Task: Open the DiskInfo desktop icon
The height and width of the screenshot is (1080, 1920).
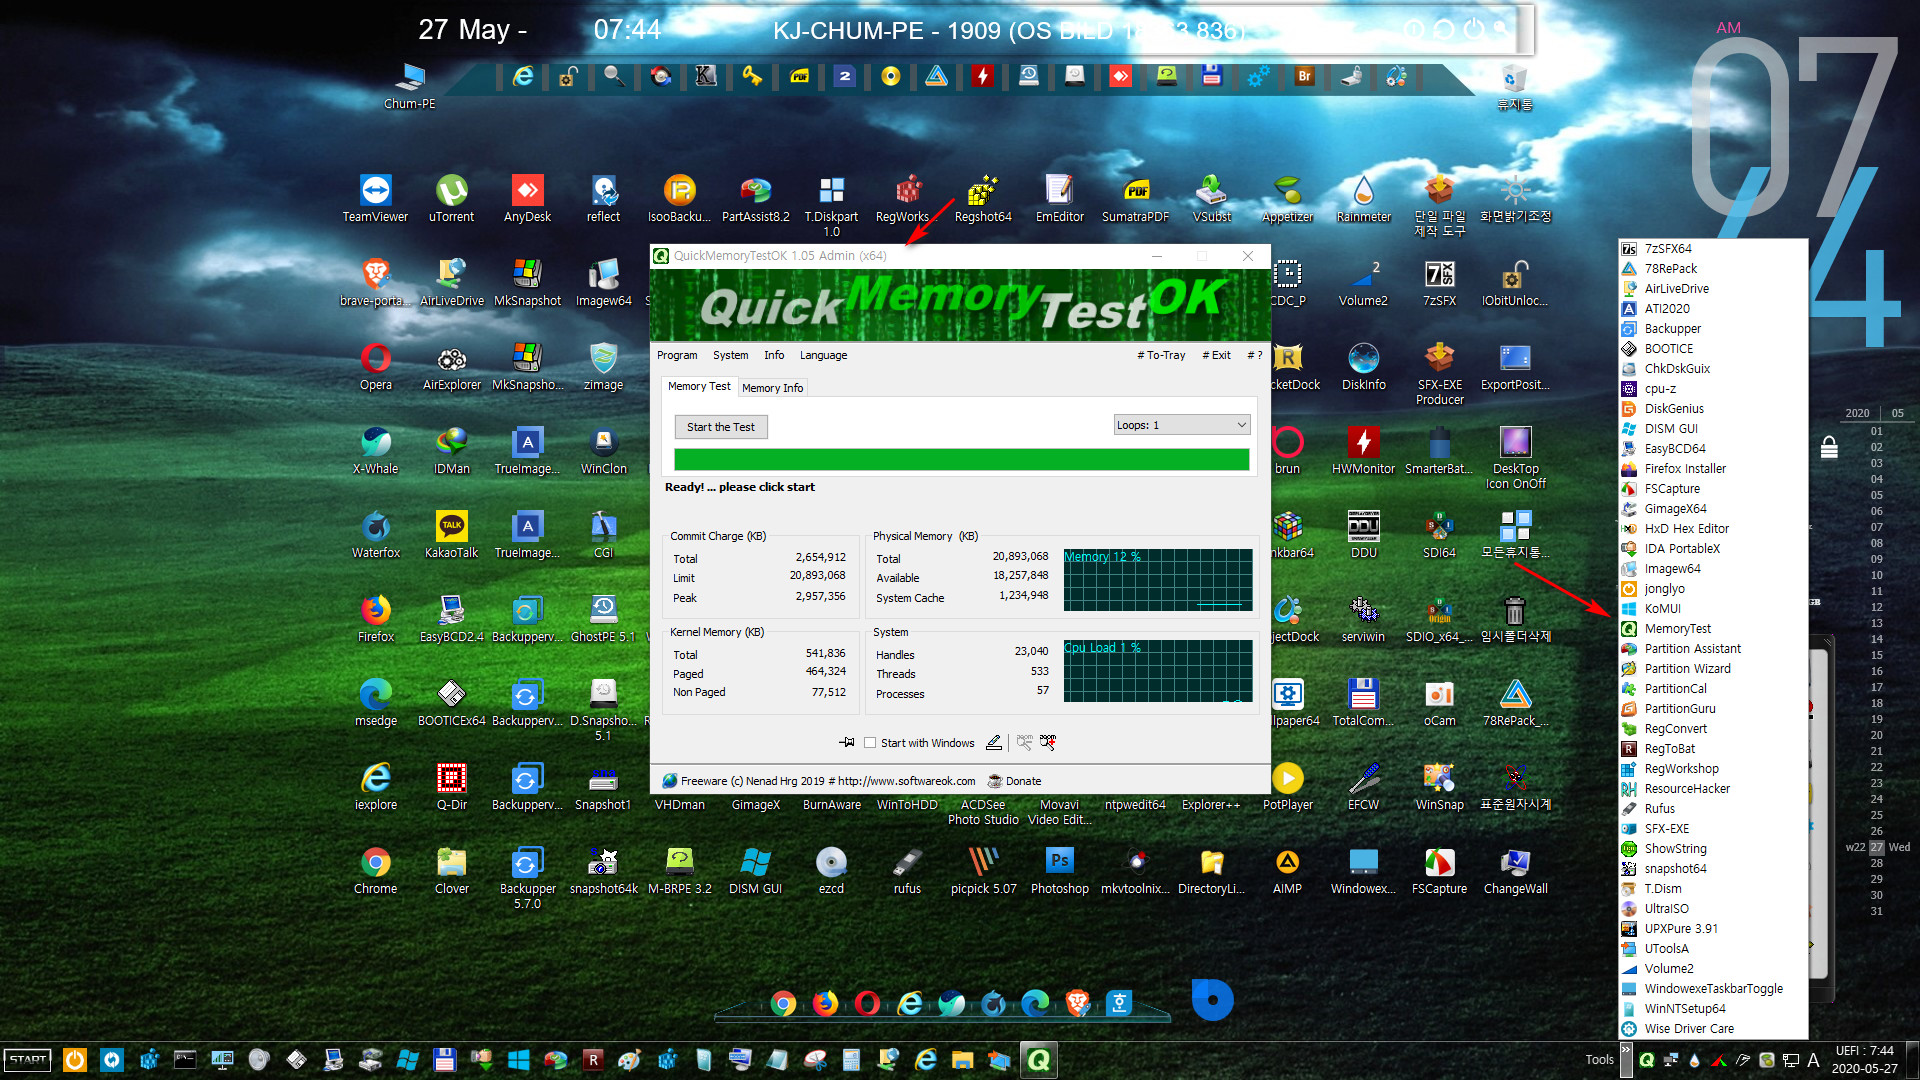Action: tap(1363, 366)
